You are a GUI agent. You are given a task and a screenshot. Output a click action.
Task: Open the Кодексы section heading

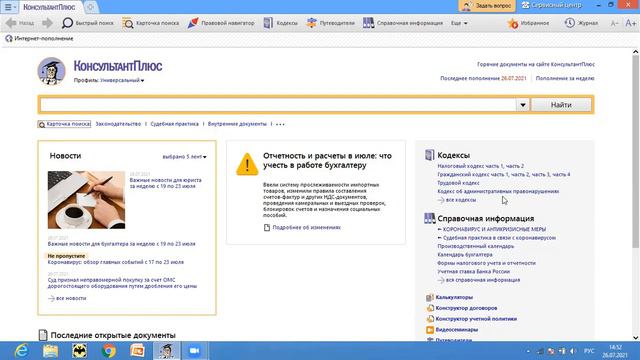point(453,155)
